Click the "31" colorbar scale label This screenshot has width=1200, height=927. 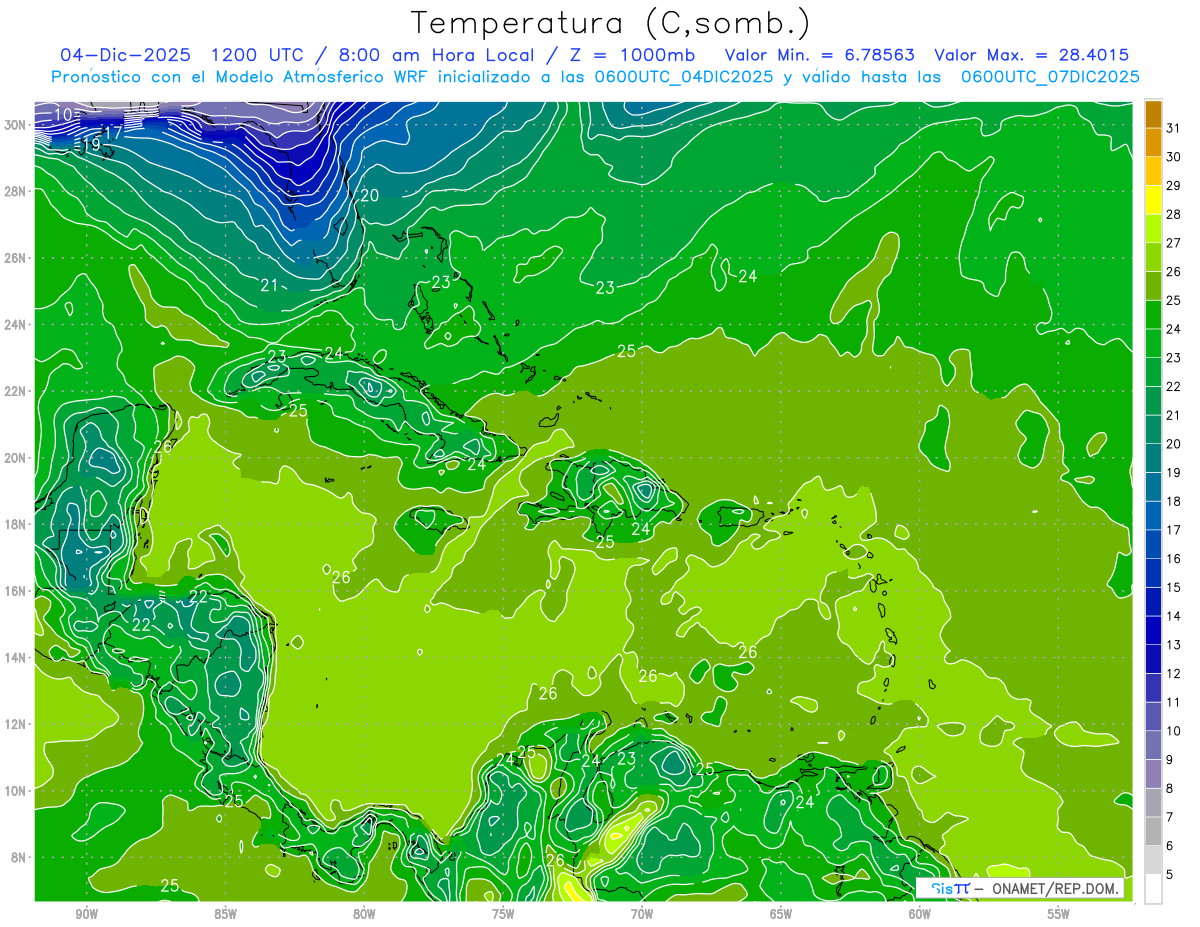[x=1174, y=128]
